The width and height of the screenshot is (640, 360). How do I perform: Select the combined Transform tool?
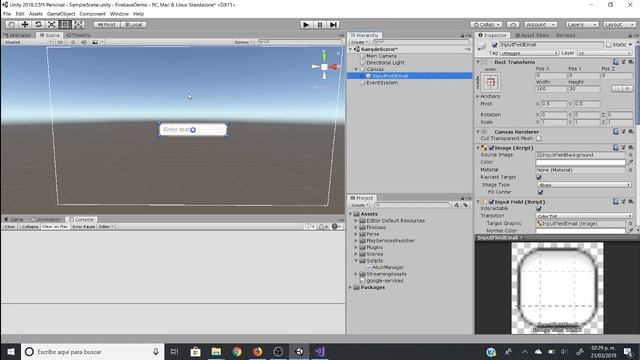[x=79, y=24]
